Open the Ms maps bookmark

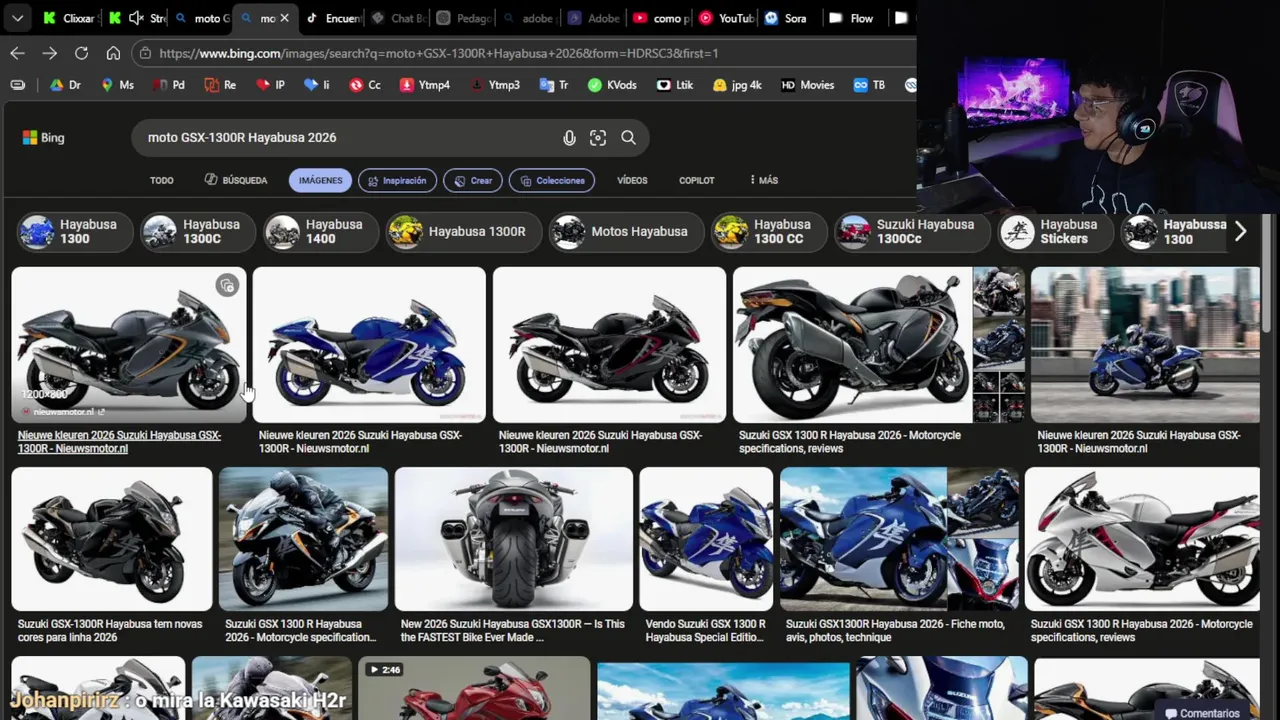tap(117, 85)
